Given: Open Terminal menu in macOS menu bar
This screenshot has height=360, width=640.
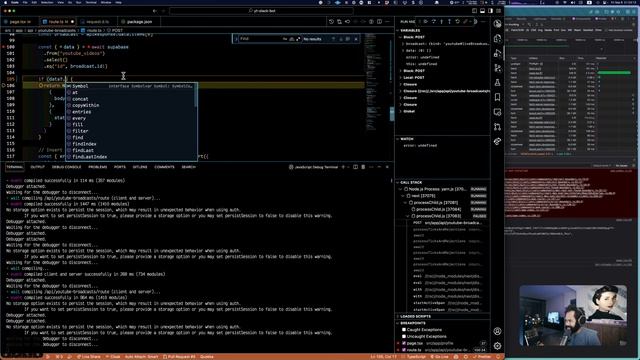Looking at the screenshot, I should coord(91,2).
